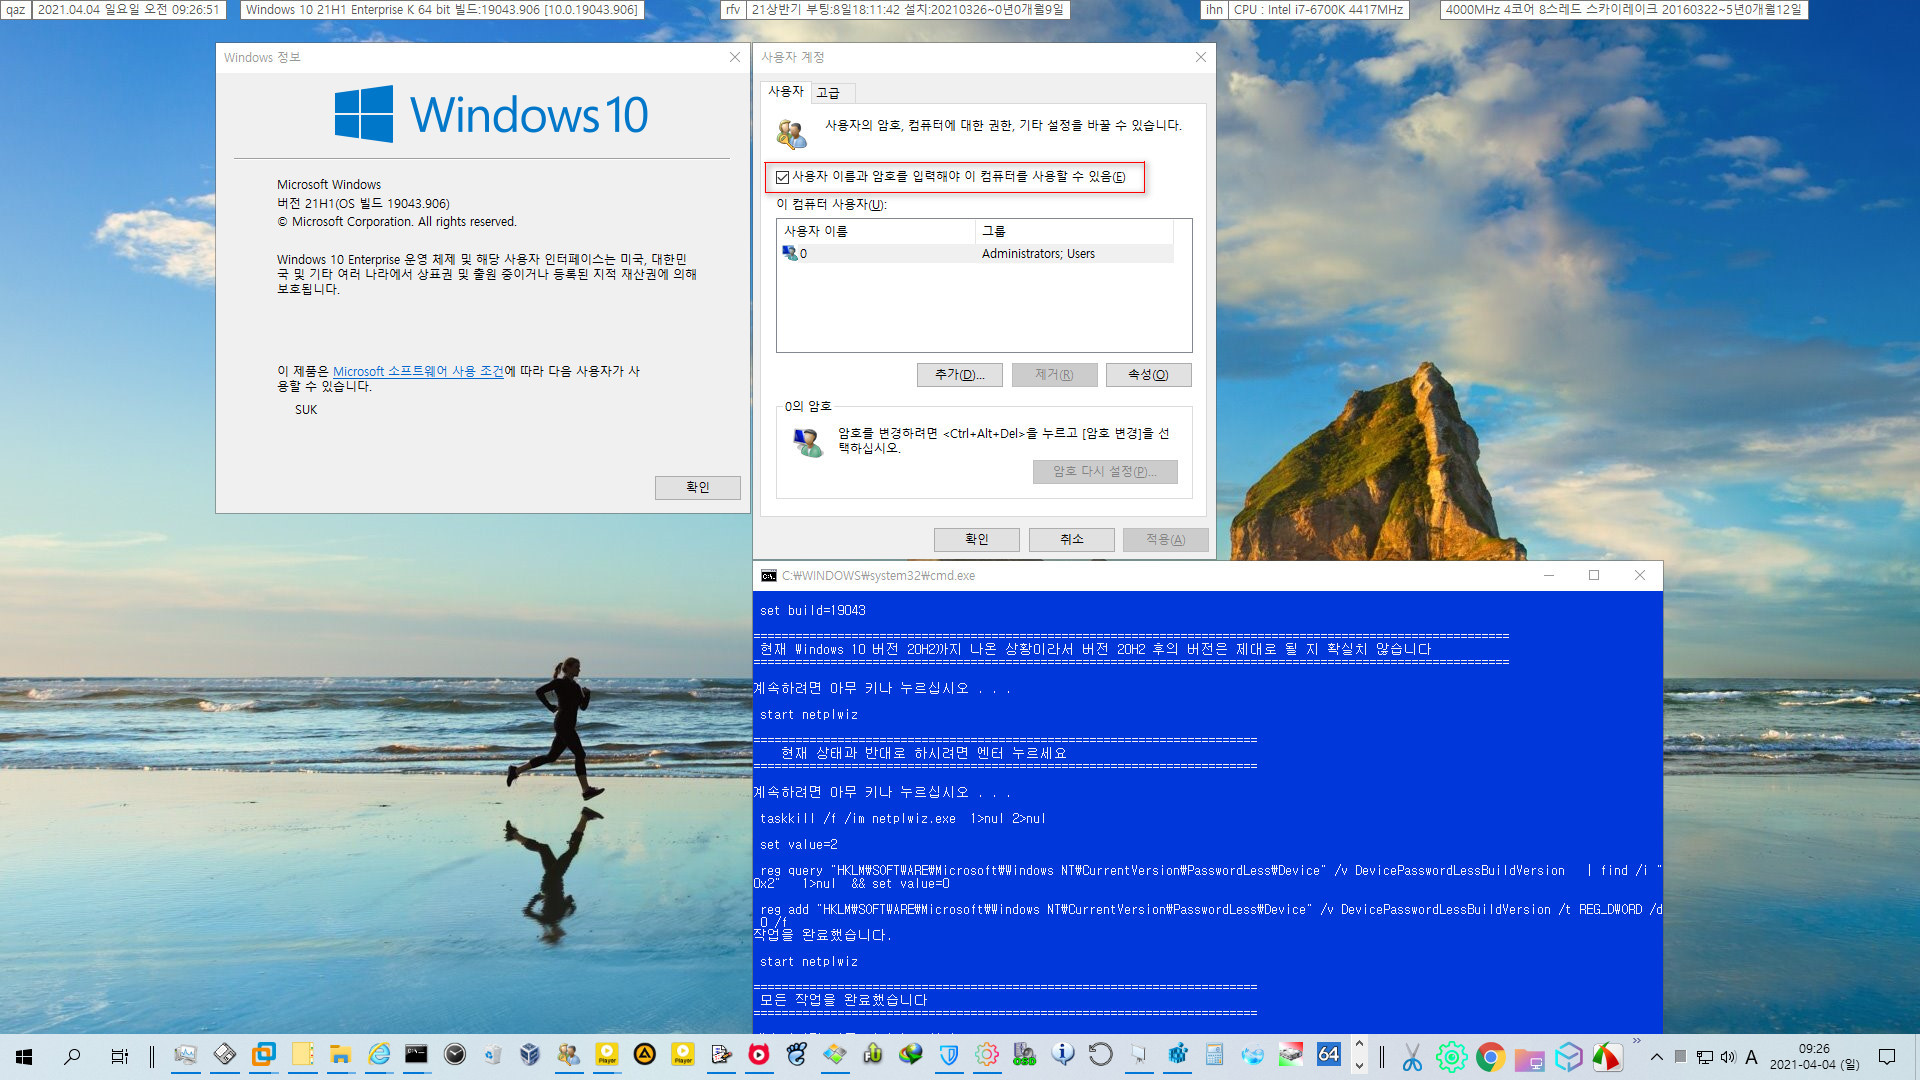
Task: Click Administrators; Users group cell
Action: click(1038, 254)
